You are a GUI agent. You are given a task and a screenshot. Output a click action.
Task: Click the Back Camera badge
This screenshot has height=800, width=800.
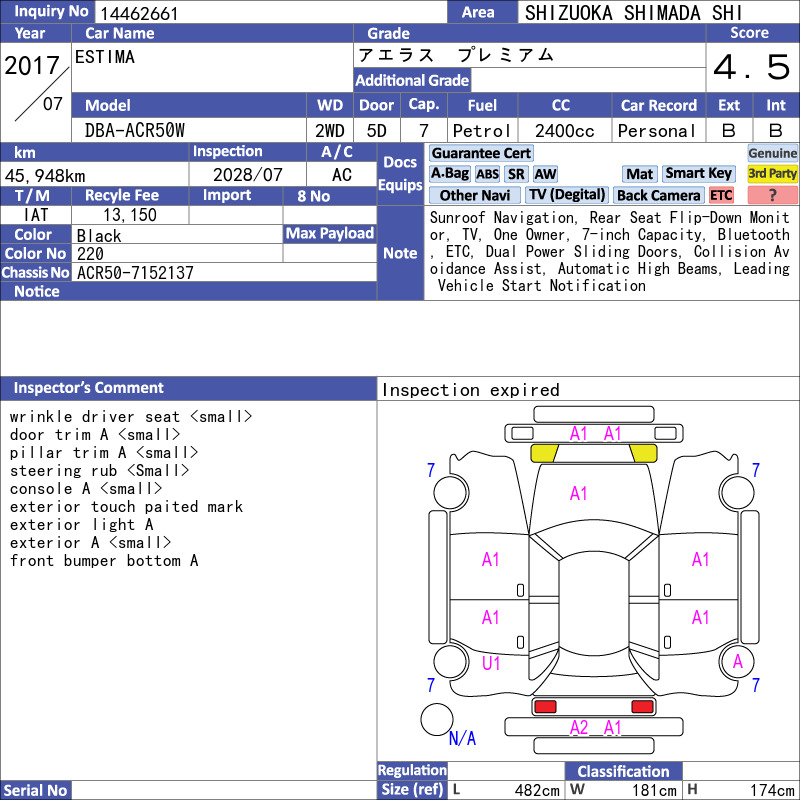click(x=658, y=195)
